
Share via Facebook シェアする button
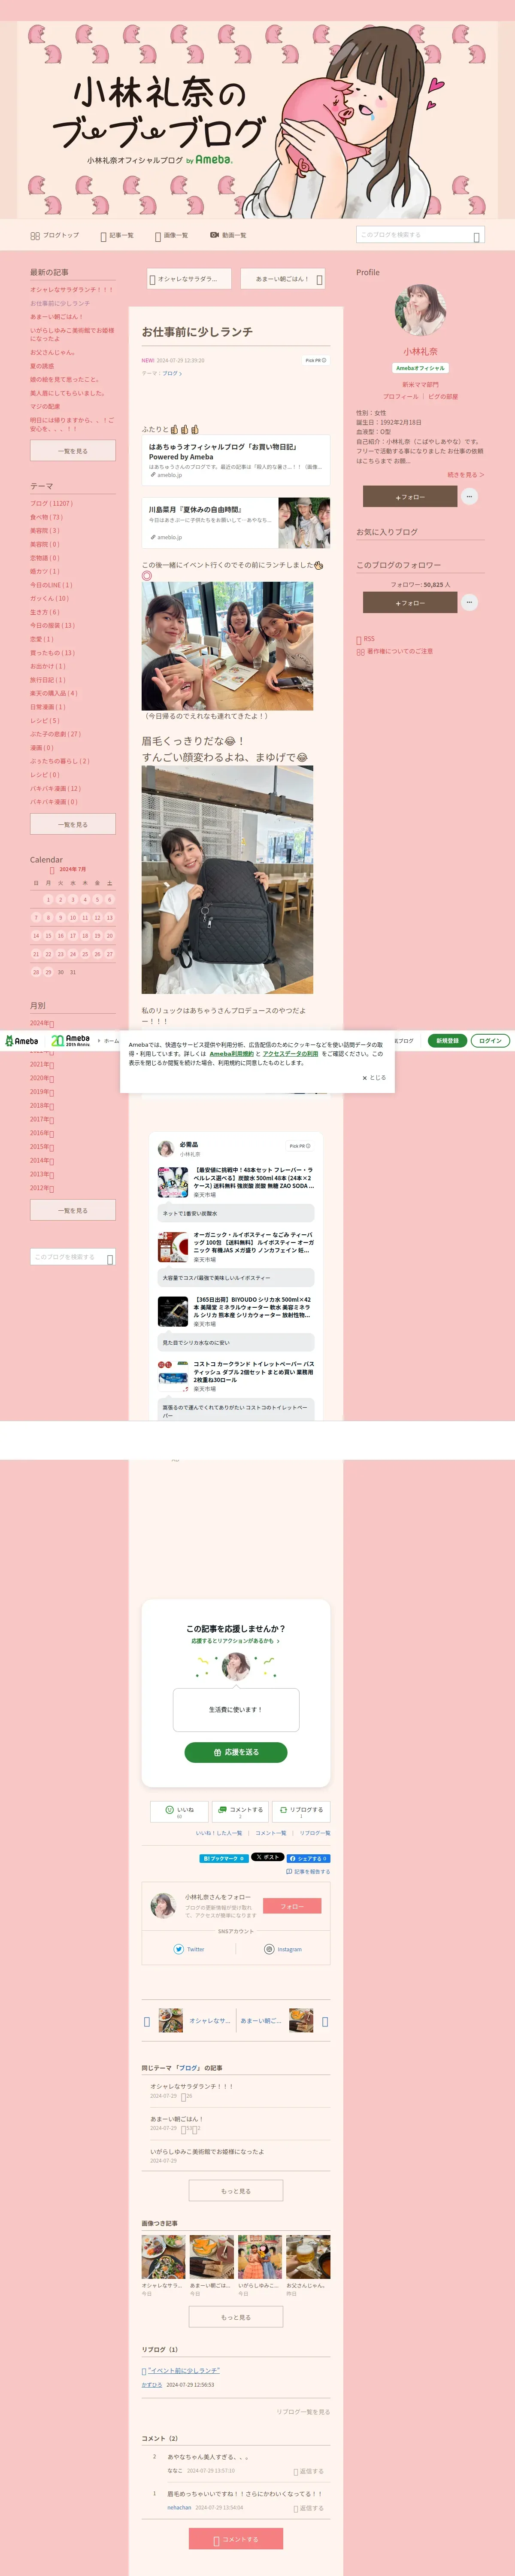click(309, 1858)
